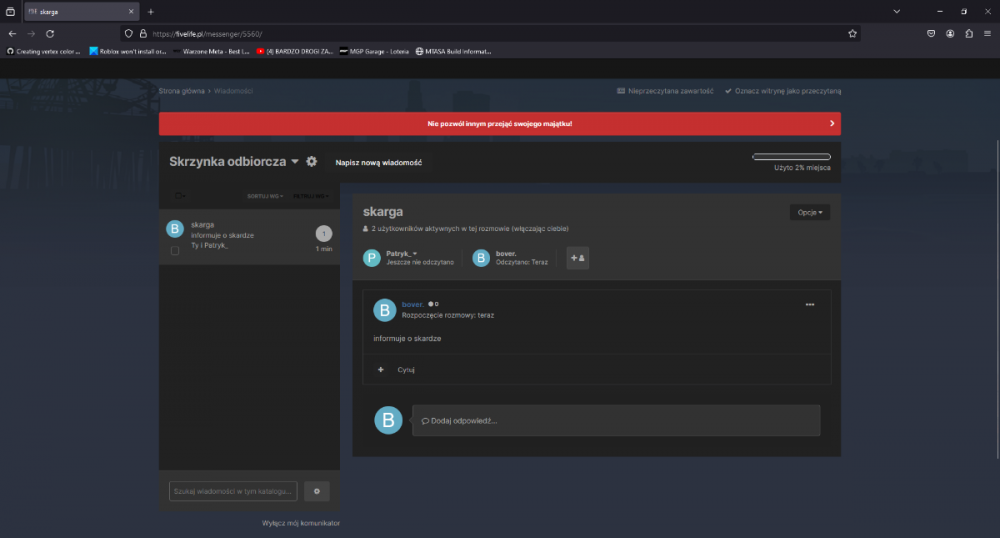This screenshot has width=1000, height=538.
Task: Click the add participant icon button
Action: 578,258
